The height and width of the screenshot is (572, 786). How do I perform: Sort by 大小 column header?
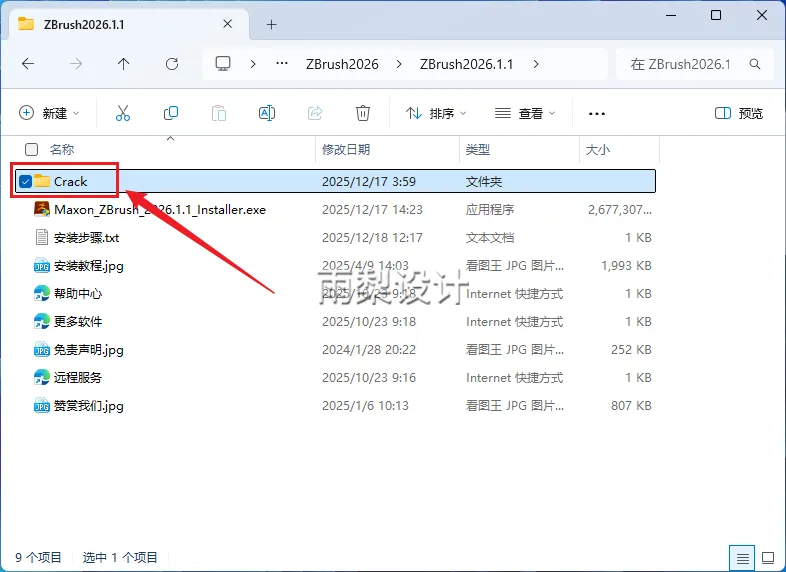coord(598,149)
